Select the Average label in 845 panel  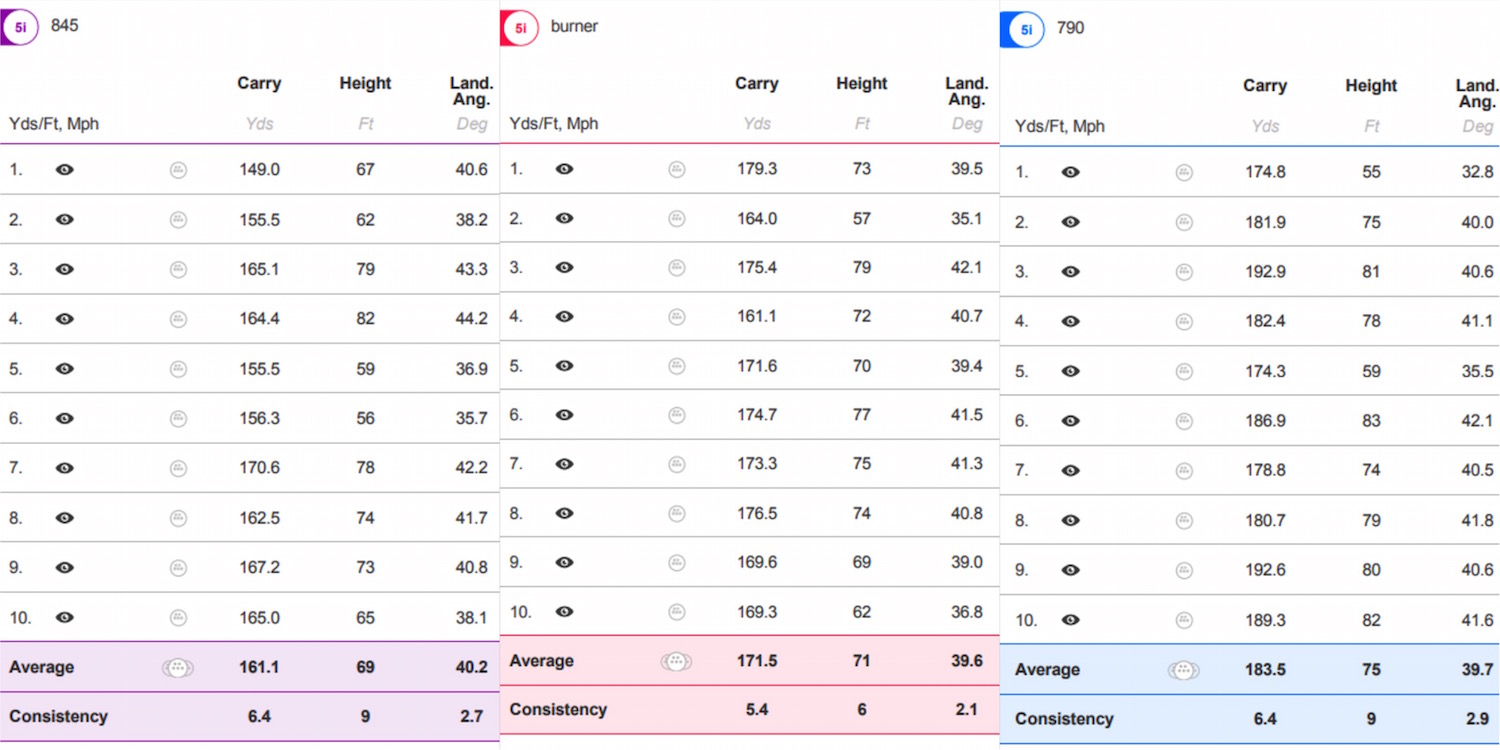(42, 667)
